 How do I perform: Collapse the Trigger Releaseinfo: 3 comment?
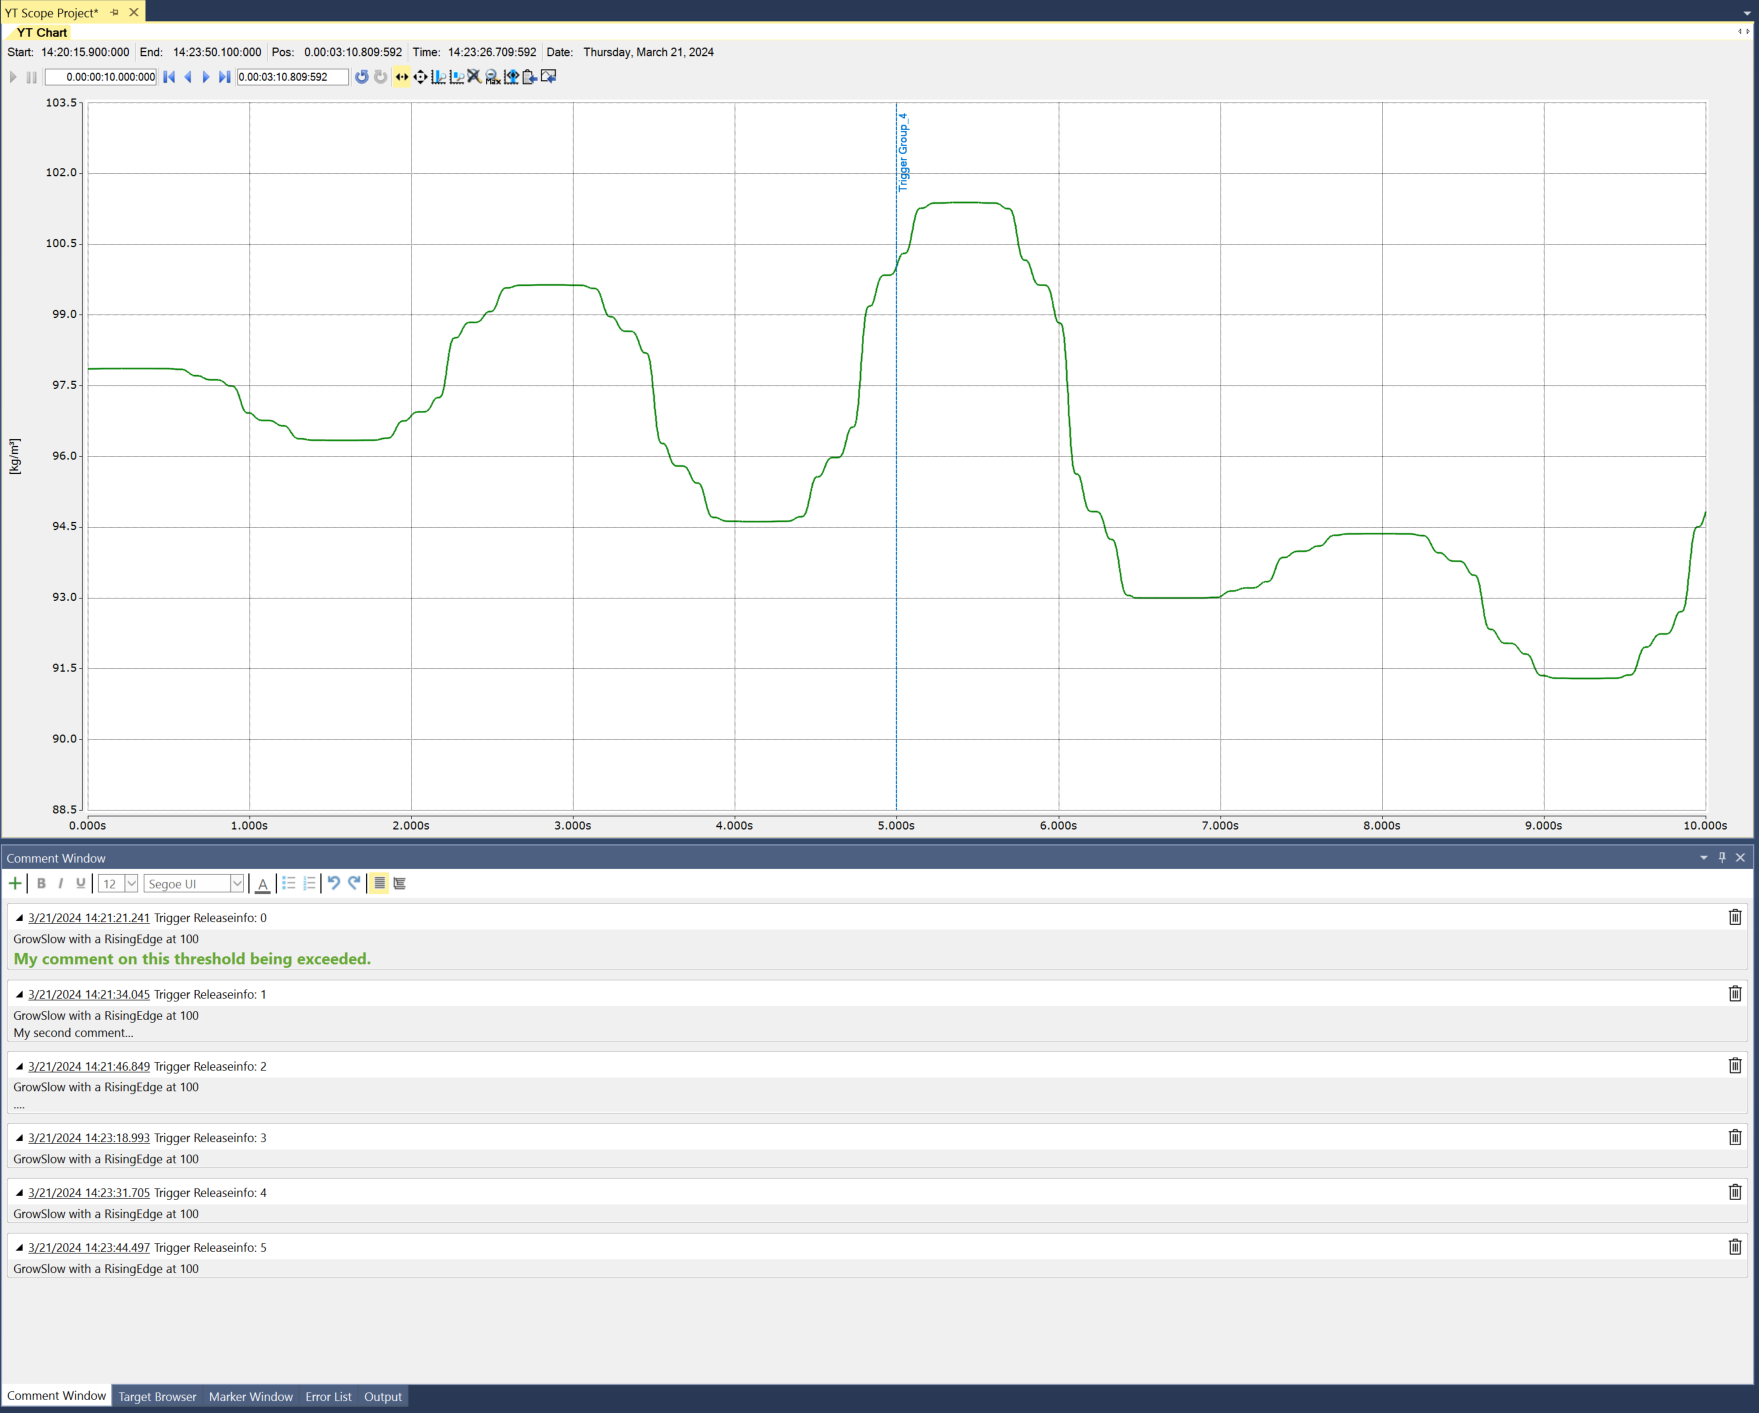click(x=19, y=1138)
